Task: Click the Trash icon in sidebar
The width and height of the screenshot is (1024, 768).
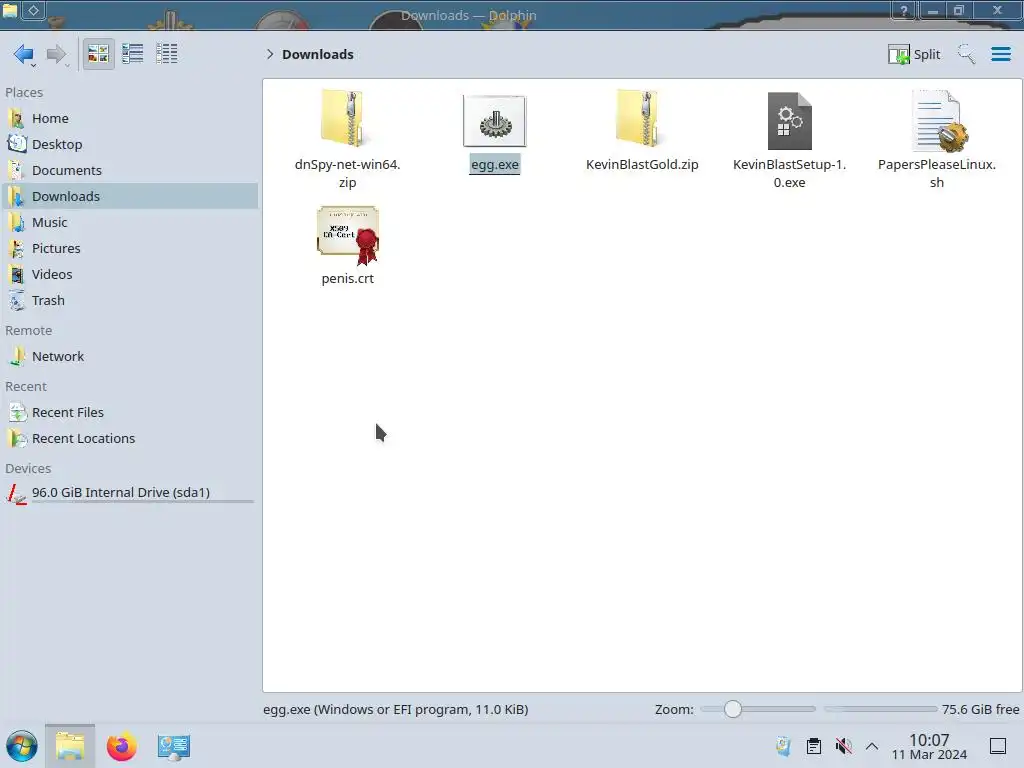Action: tap(17, 301)
